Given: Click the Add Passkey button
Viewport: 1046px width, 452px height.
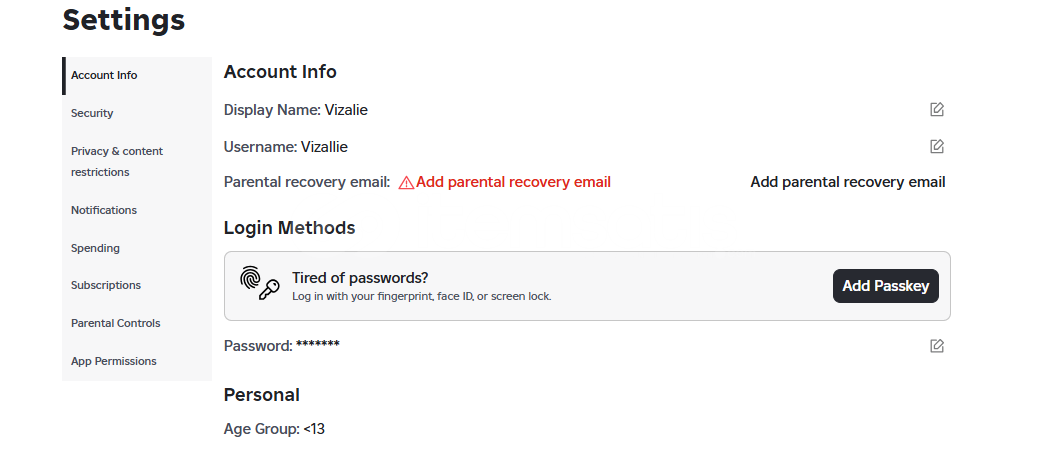Looking at the screenshot, I should [885, 286].
